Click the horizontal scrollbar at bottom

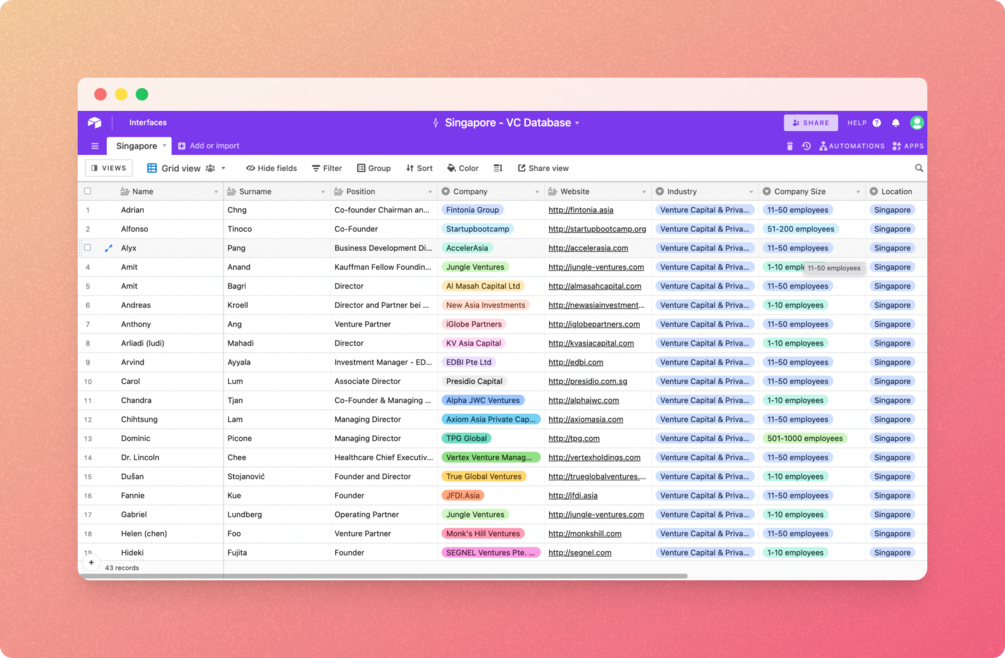pyautogui.click(x=383, y=576)
